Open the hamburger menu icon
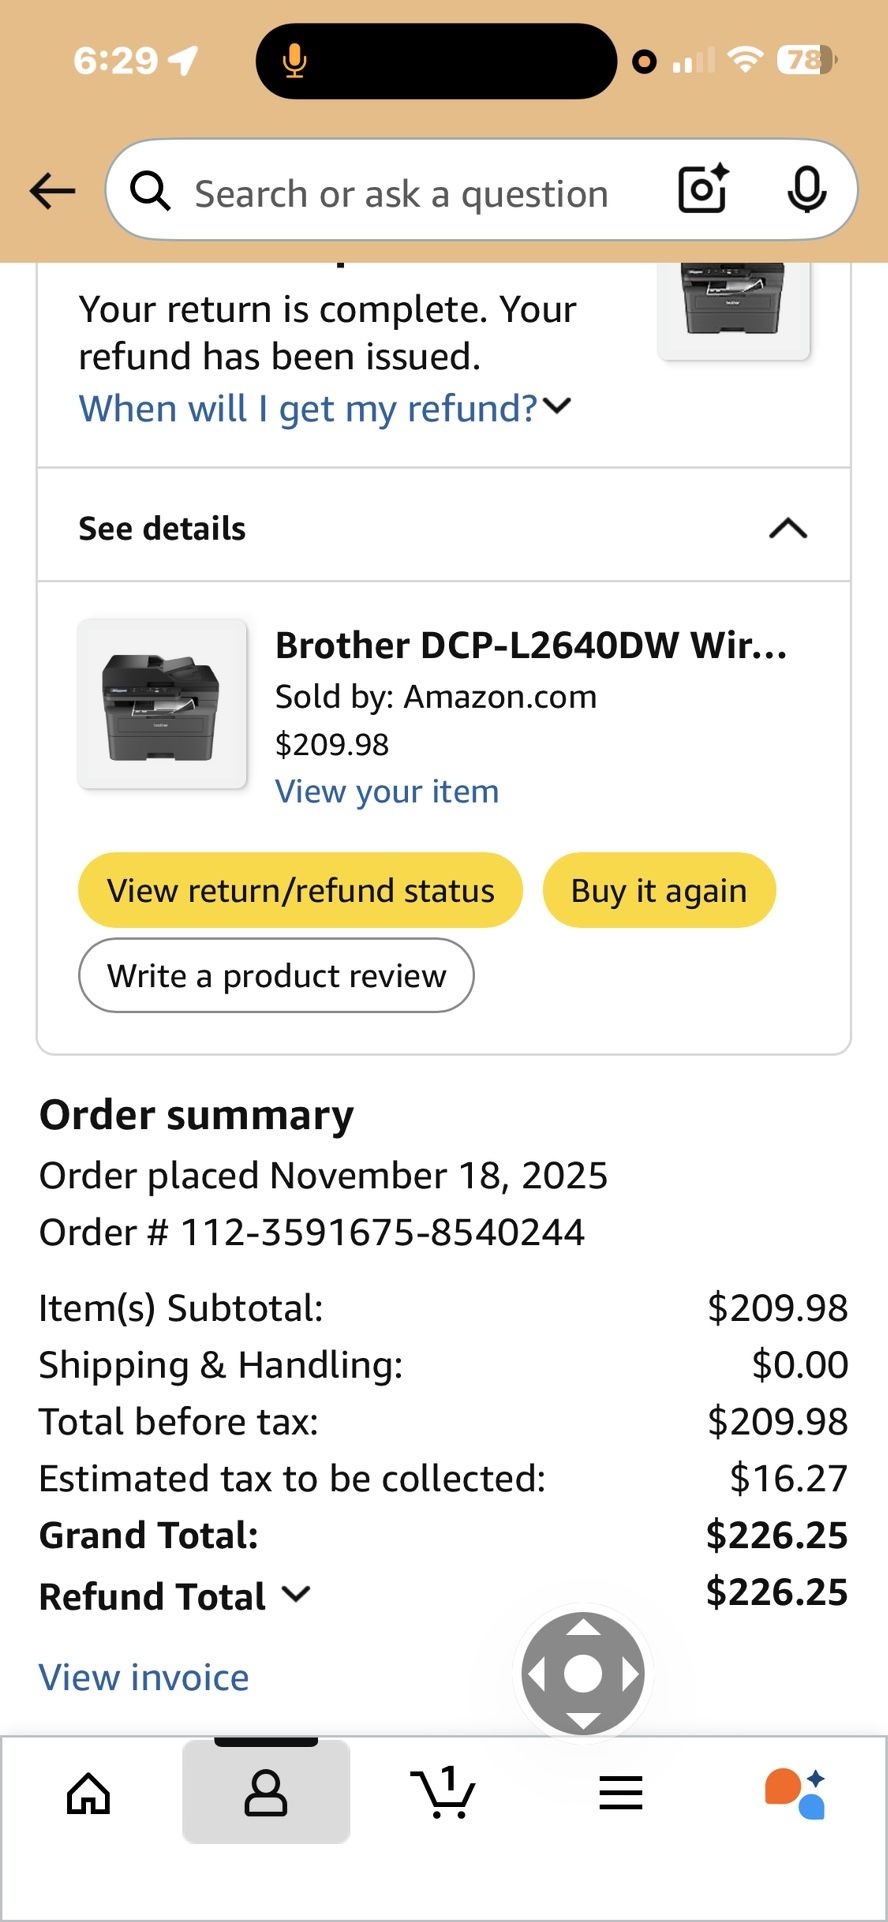The image size is (888, 1922). pyautogui.click(x=620, y=1791)
